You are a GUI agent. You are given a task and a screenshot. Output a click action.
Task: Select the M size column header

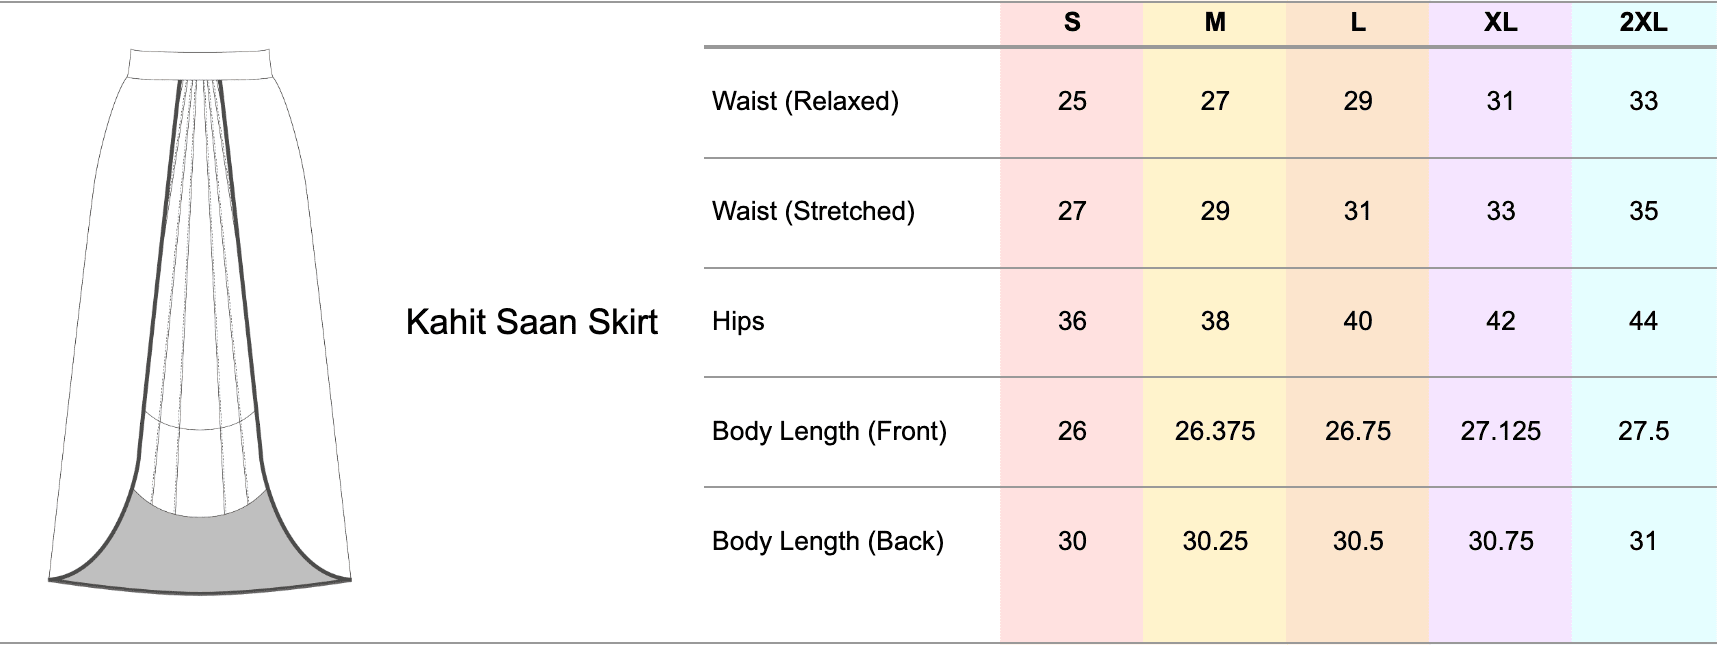1215,23
